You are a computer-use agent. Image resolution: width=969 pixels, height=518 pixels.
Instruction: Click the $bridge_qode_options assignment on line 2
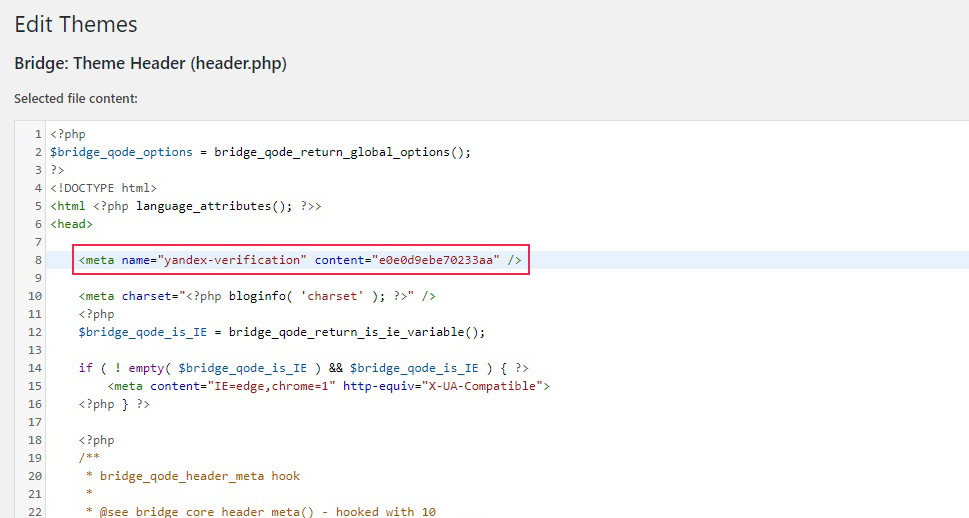tap(260, 152)
